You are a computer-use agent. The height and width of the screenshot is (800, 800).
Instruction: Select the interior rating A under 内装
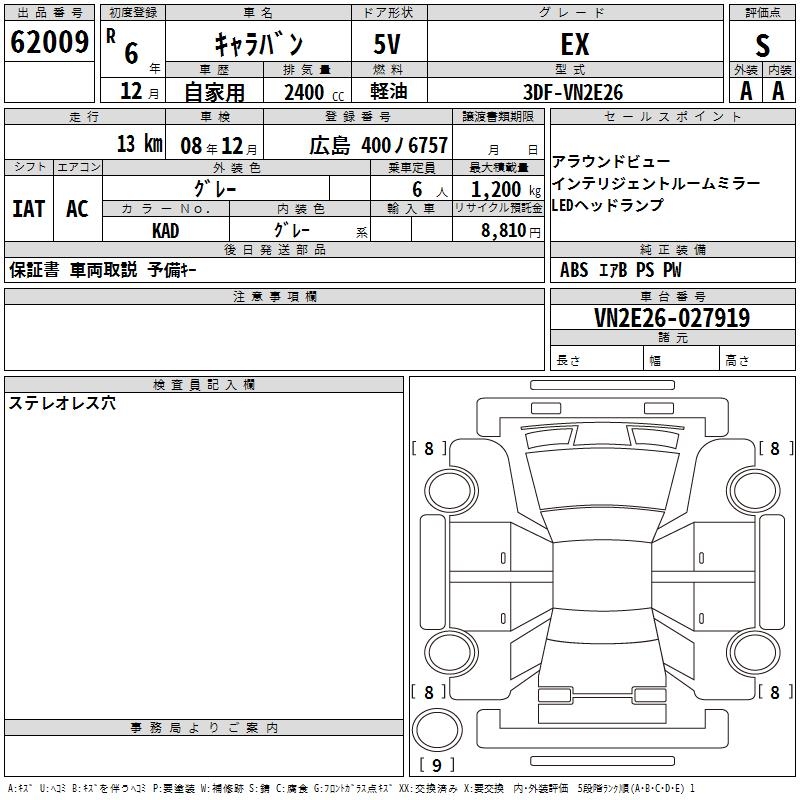click(778, 91)
